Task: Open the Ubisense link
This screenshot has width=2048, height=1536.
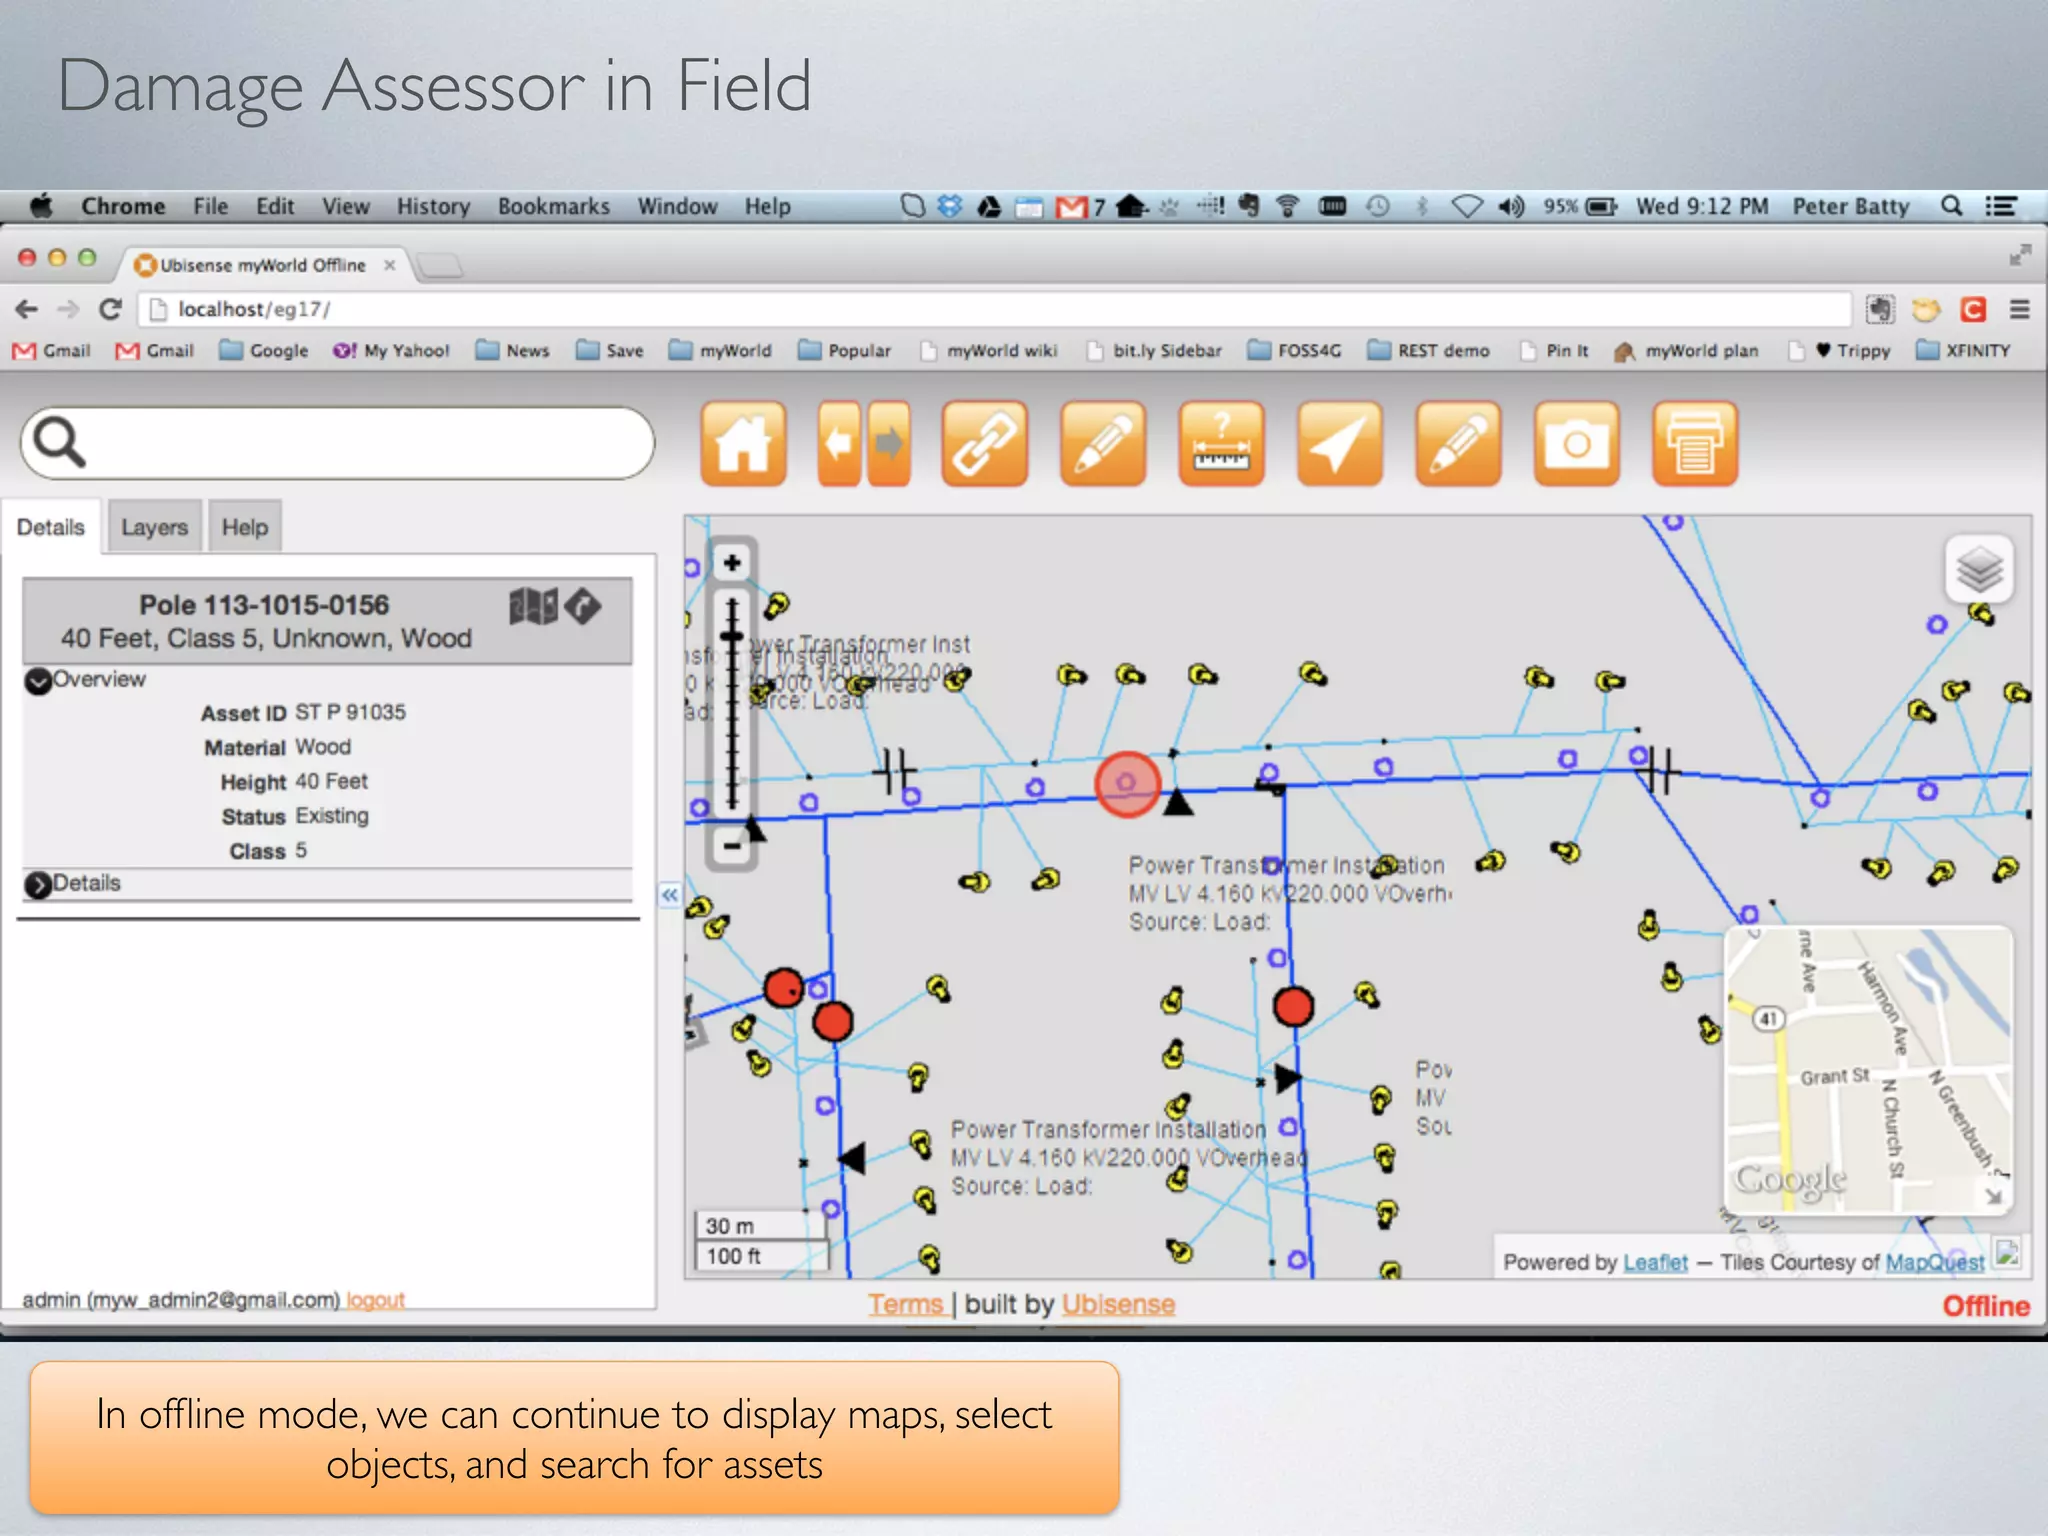Action: pyautogui.click(x=1118, y=1304)
